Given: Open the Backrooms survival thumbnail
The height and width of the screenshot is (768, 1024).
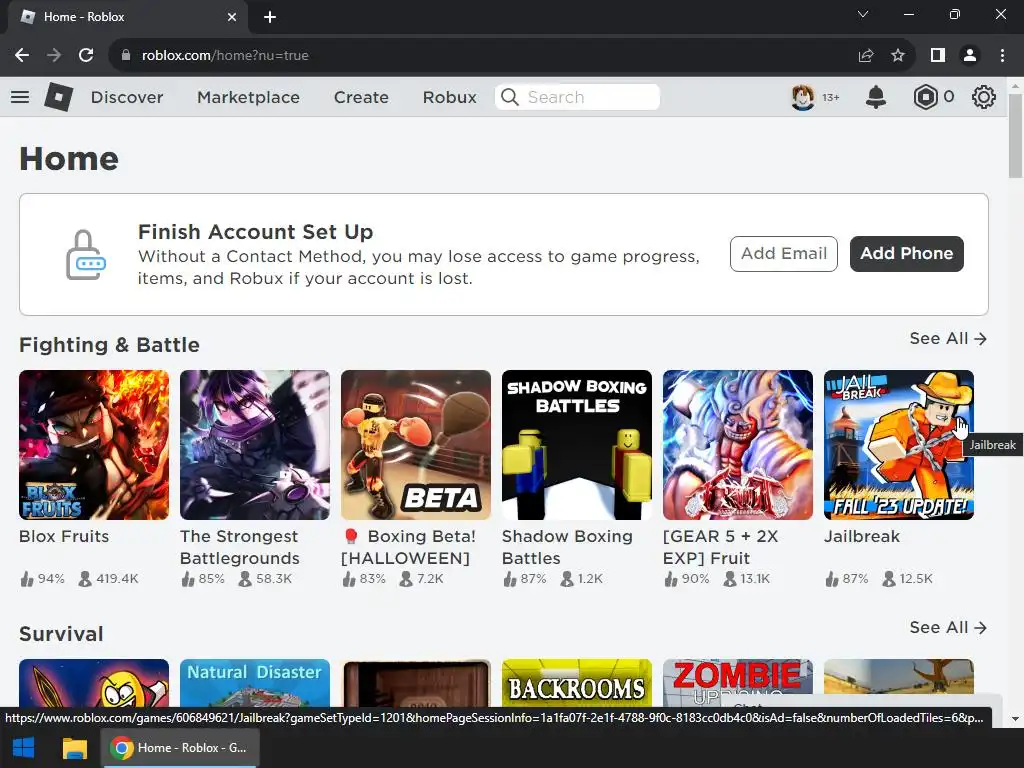Looking at the screenshot, I should [x=577, y=683].
